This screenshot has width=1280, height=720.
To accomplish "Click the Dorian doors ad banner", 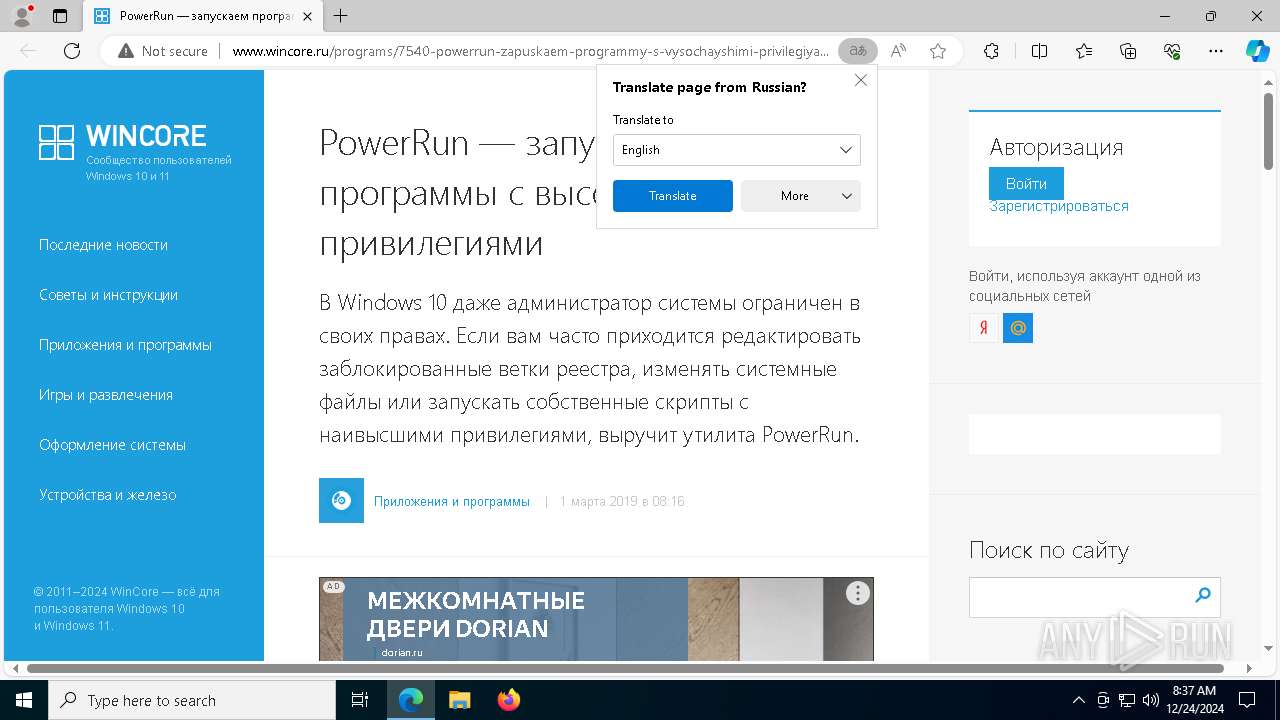I will [x=596, y=619].
